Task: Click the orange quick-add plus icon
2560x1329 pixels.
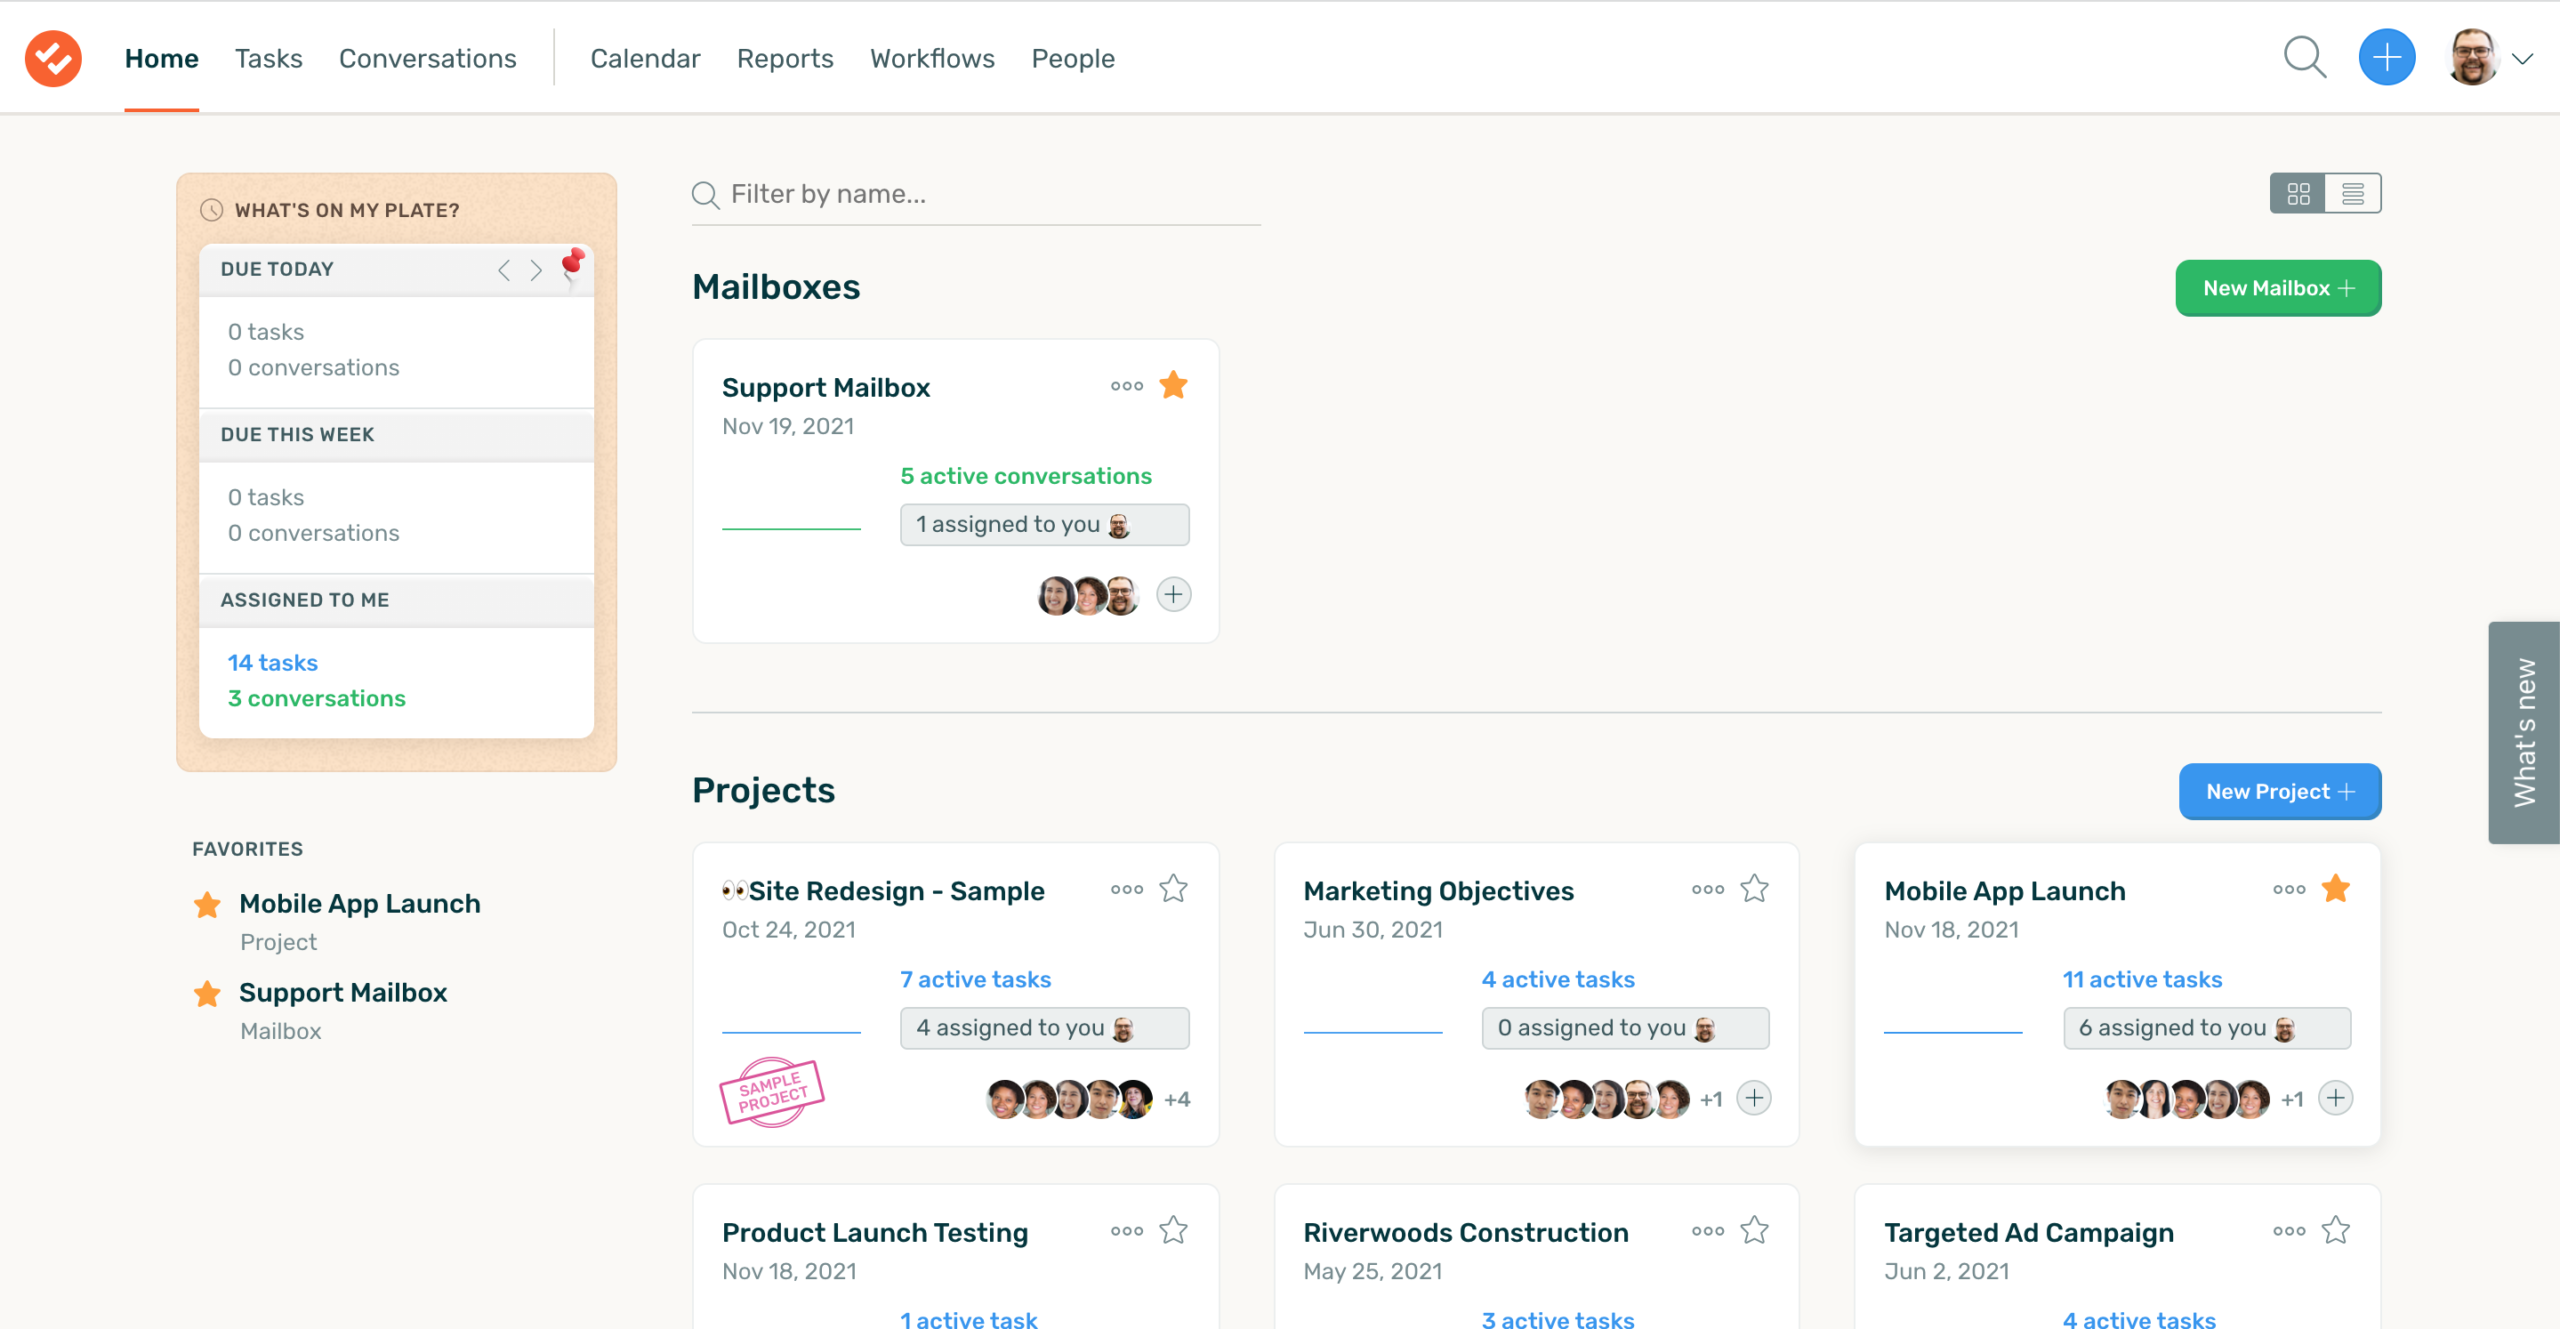Action: (2386, 57)
